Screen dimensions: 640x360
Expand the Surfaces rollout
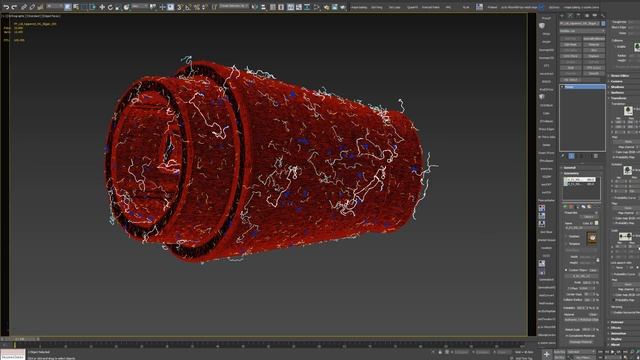[x=624, y=92]
